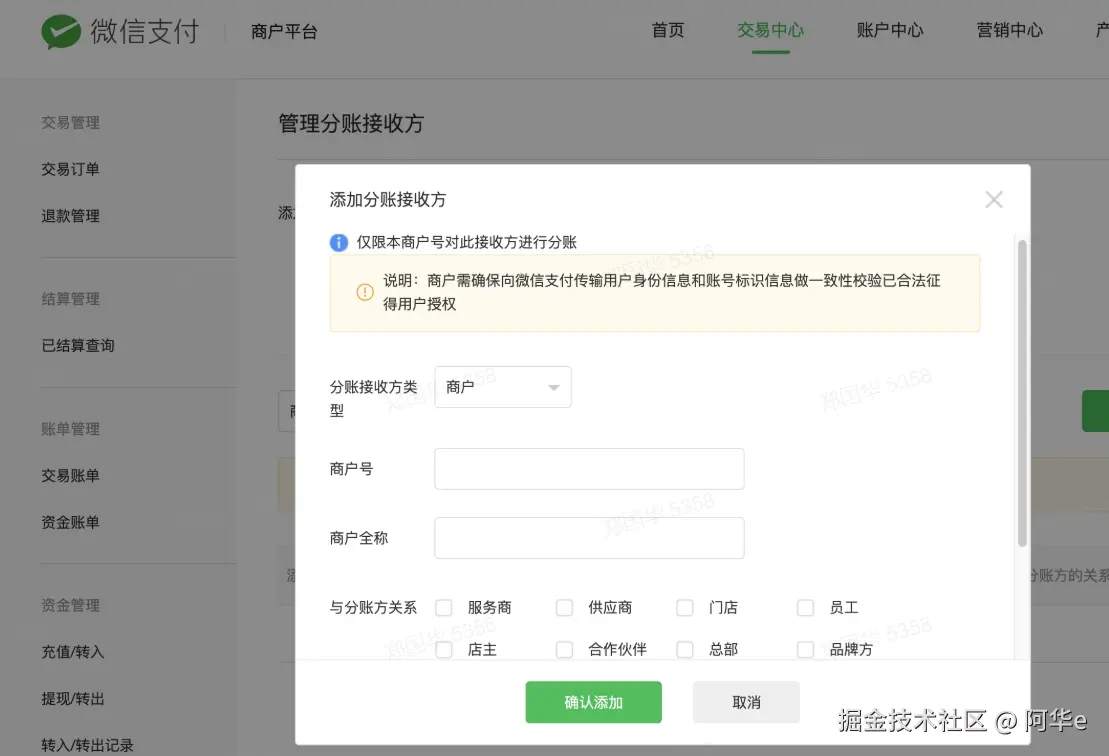
Task: Click the 商户平台 label in the header
Action: point(284,32)
